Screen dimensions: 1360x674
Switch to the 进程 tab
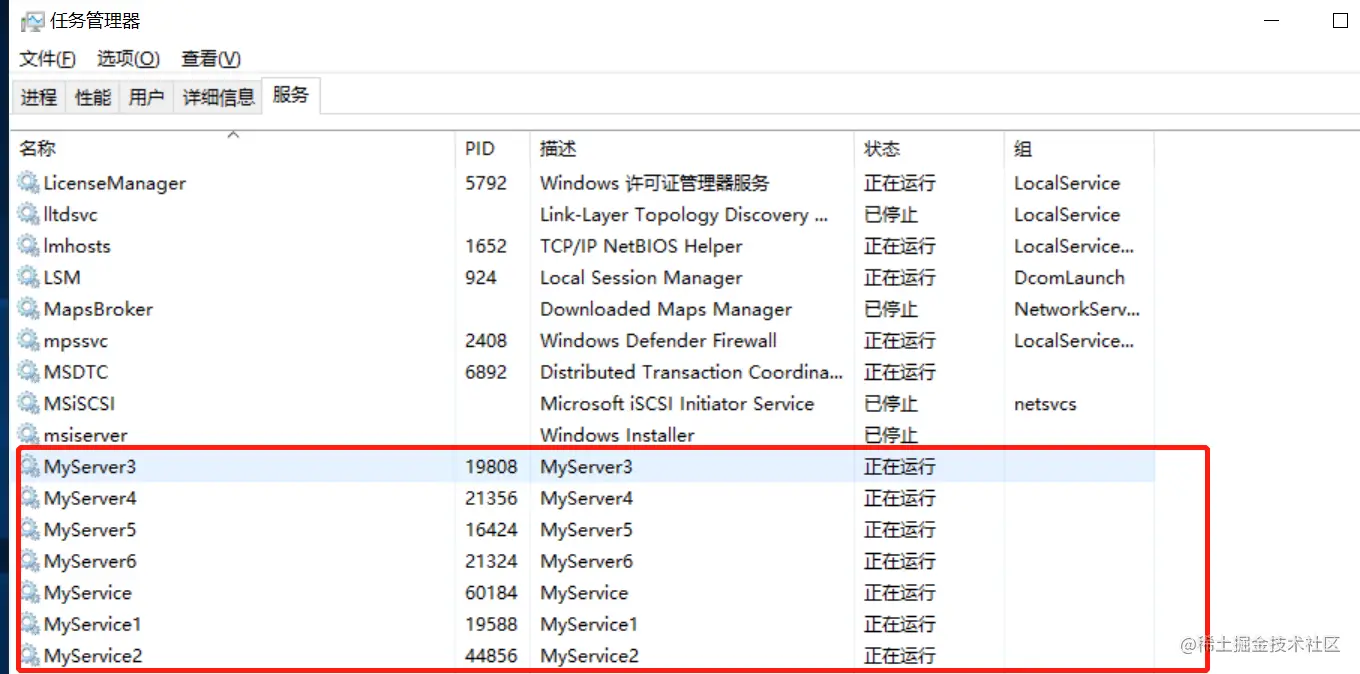pyautogui.click(x=39, y=97)
